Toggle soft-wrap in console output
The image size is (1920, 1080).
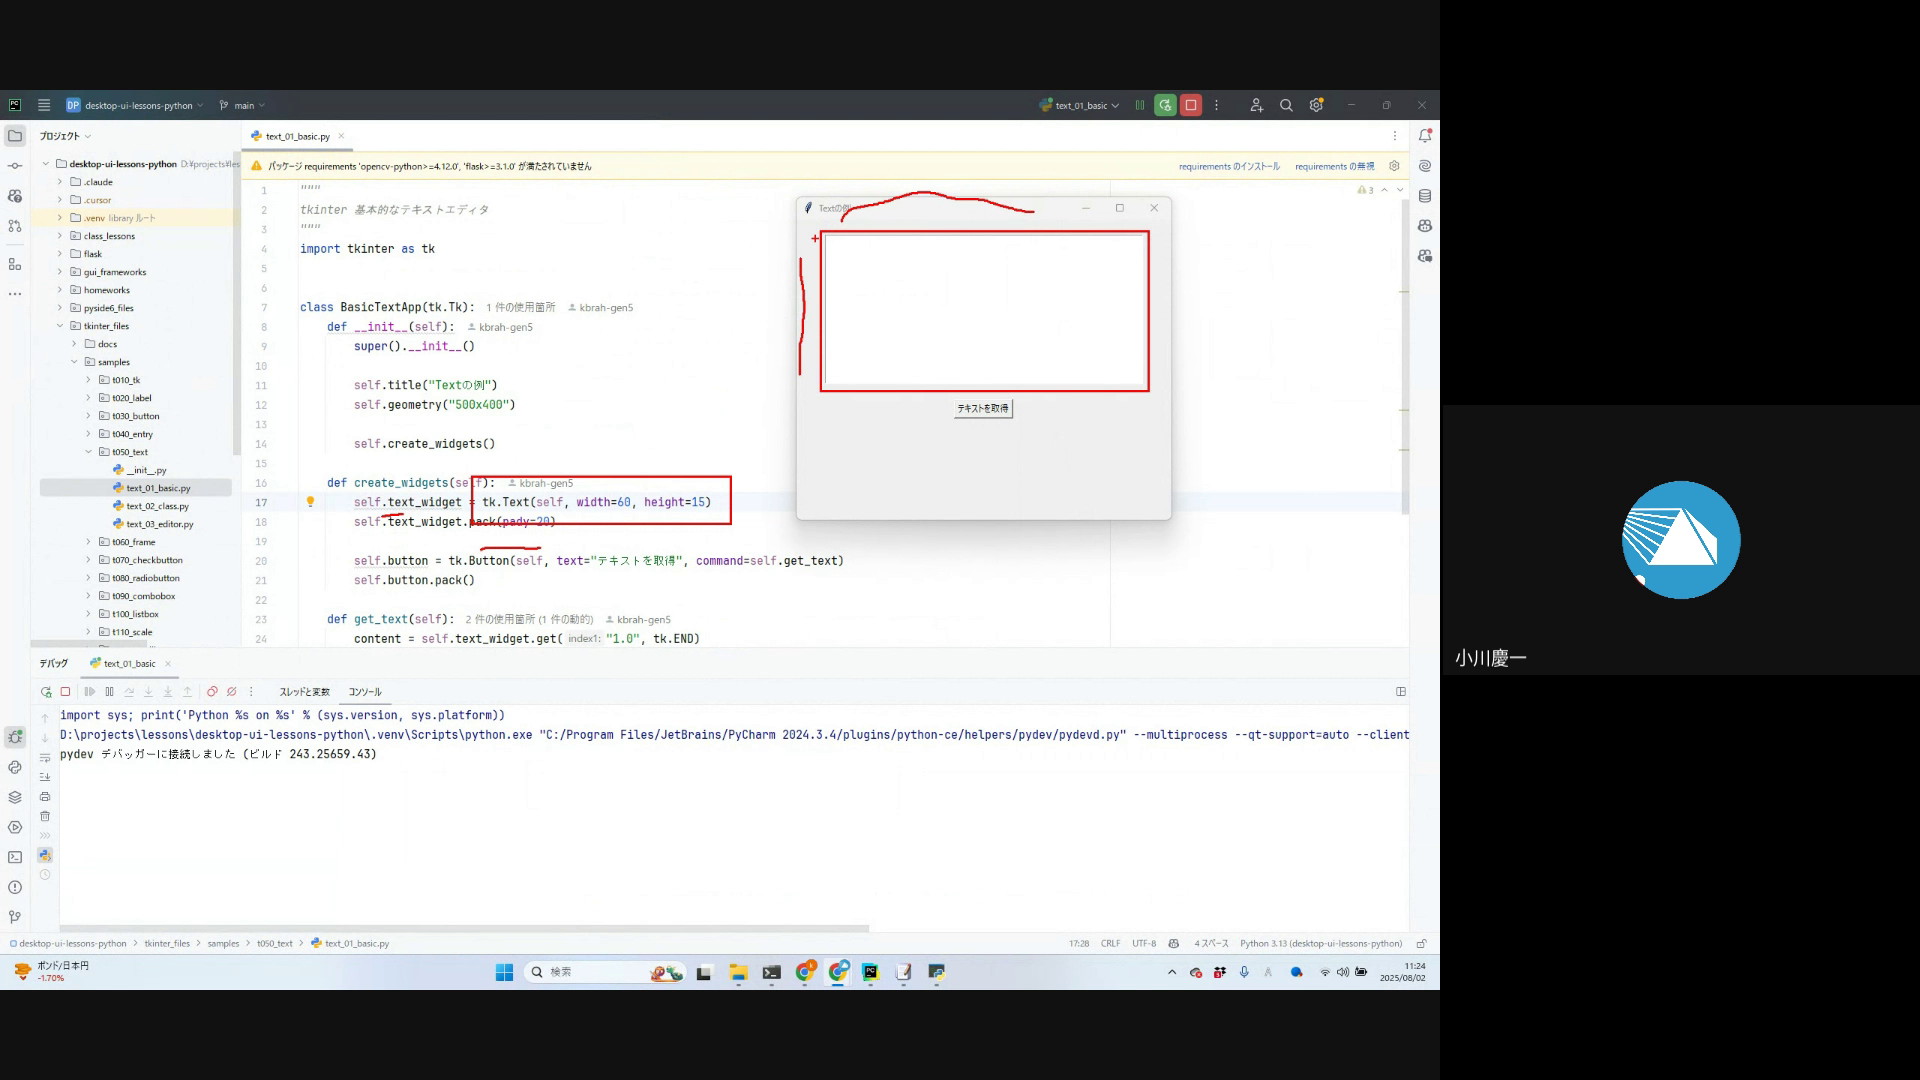tap(45, 757)
